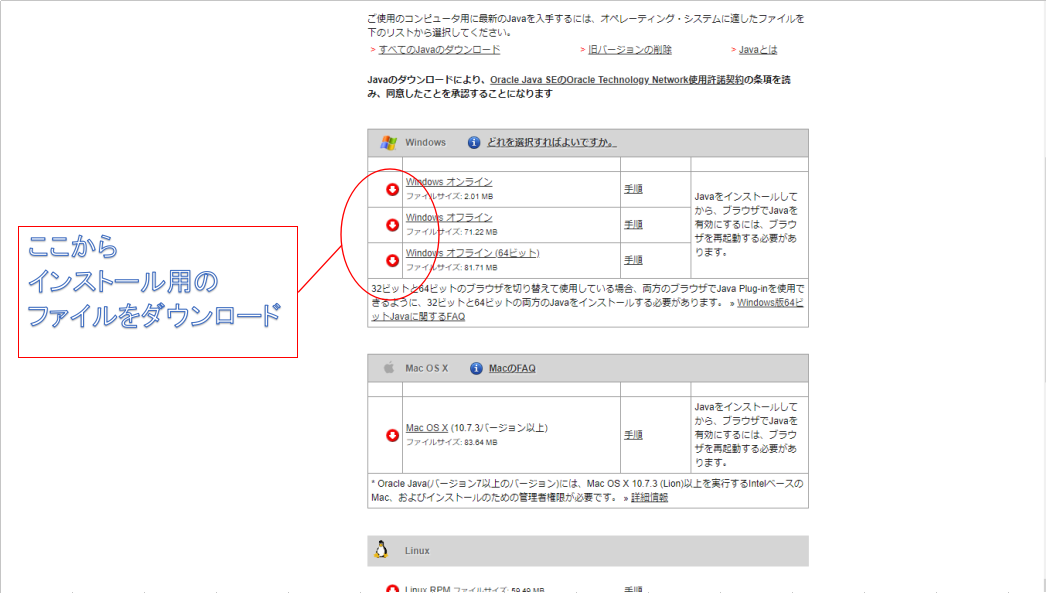Click the Windows section header label
Screen dimensions: 1046x593
coord(425,143)
